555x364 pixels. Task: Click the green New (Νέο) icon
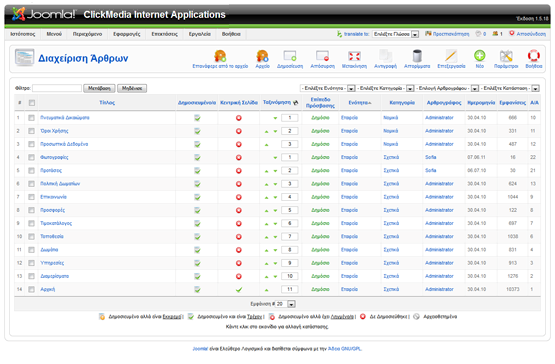(x=480, y=56)
